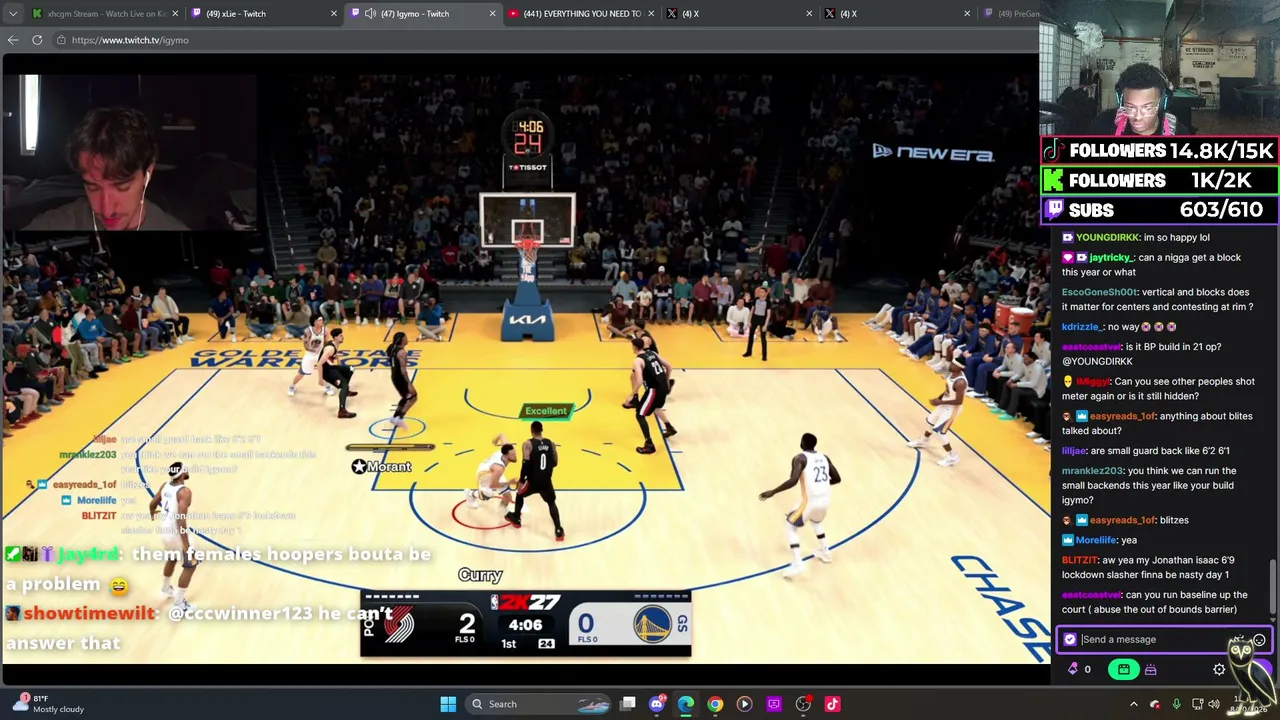Close the xhcgm Stream tab
The height and width of the screenshot is (720, 1280).
coord(176,14)
